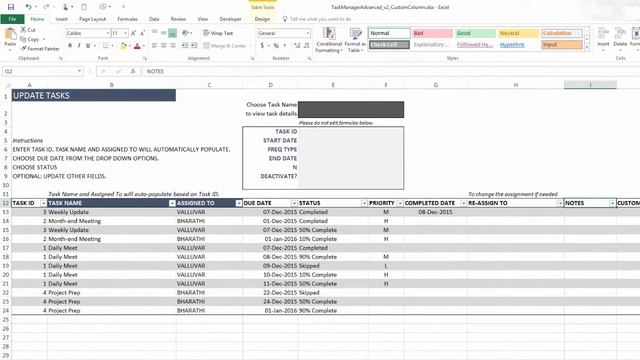Open filter dropdown for ASSIGNED TO column
This screenshot has height=360, width=640.
pos(238,203)
